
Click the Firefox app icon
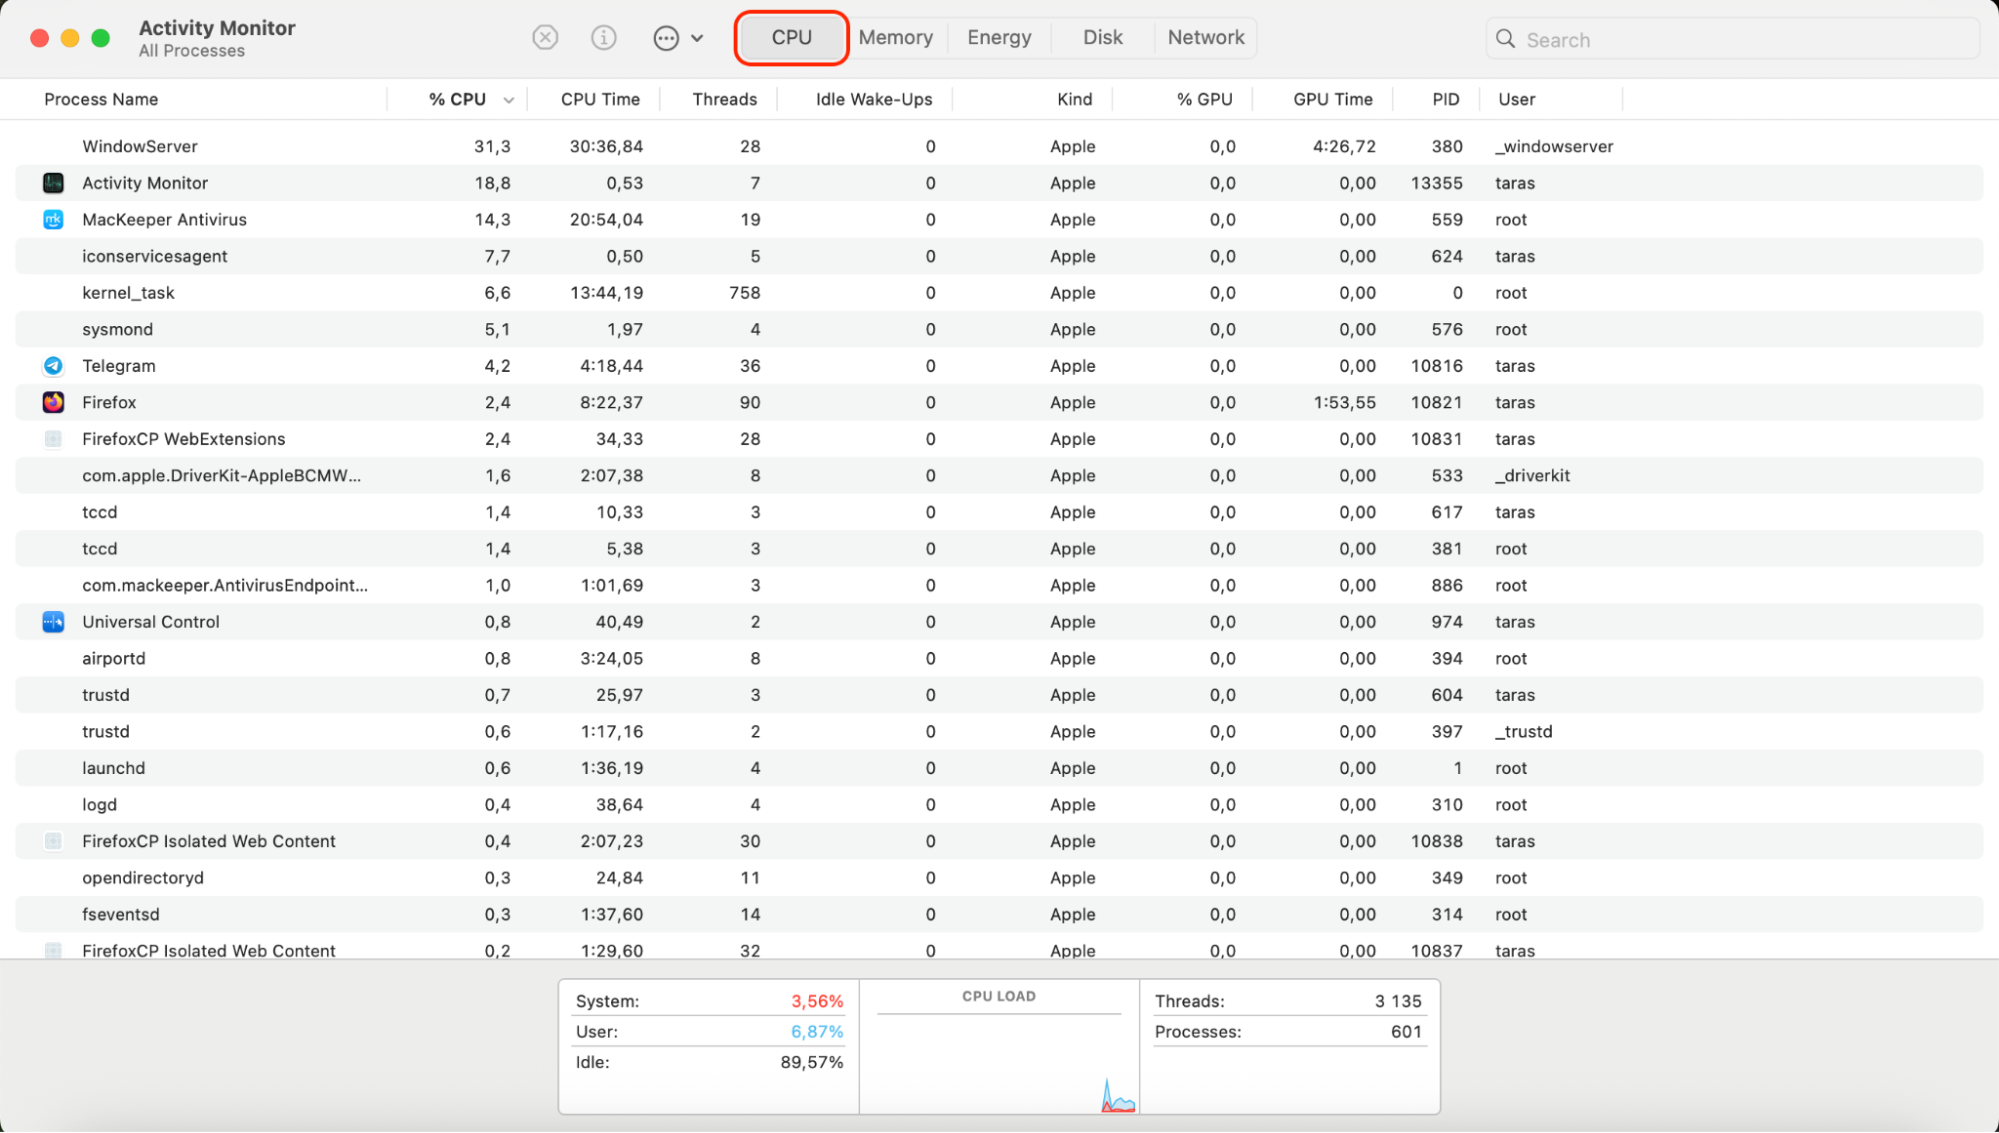[52, 402]
